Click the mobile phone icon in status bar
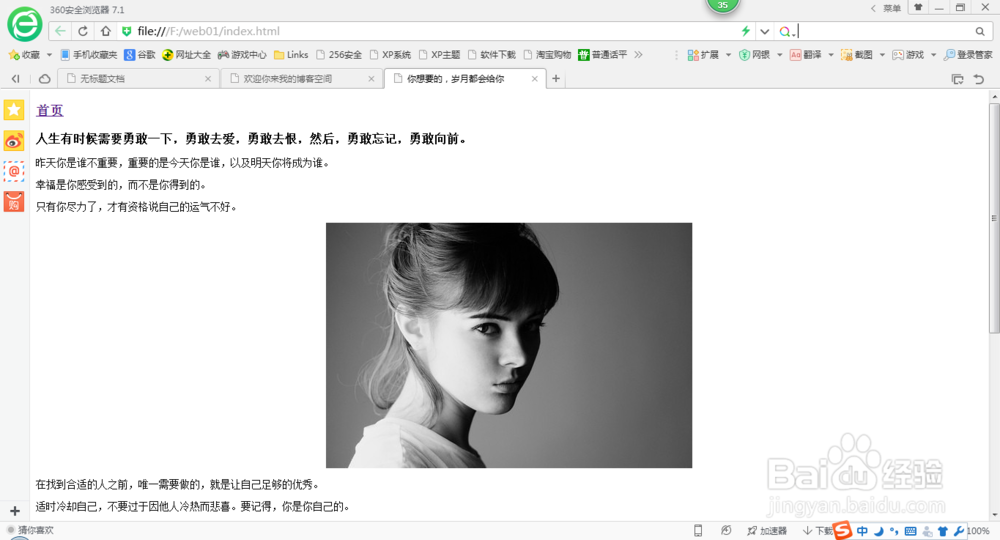Viewport: 1000px width, 540px height. (698, 530)
